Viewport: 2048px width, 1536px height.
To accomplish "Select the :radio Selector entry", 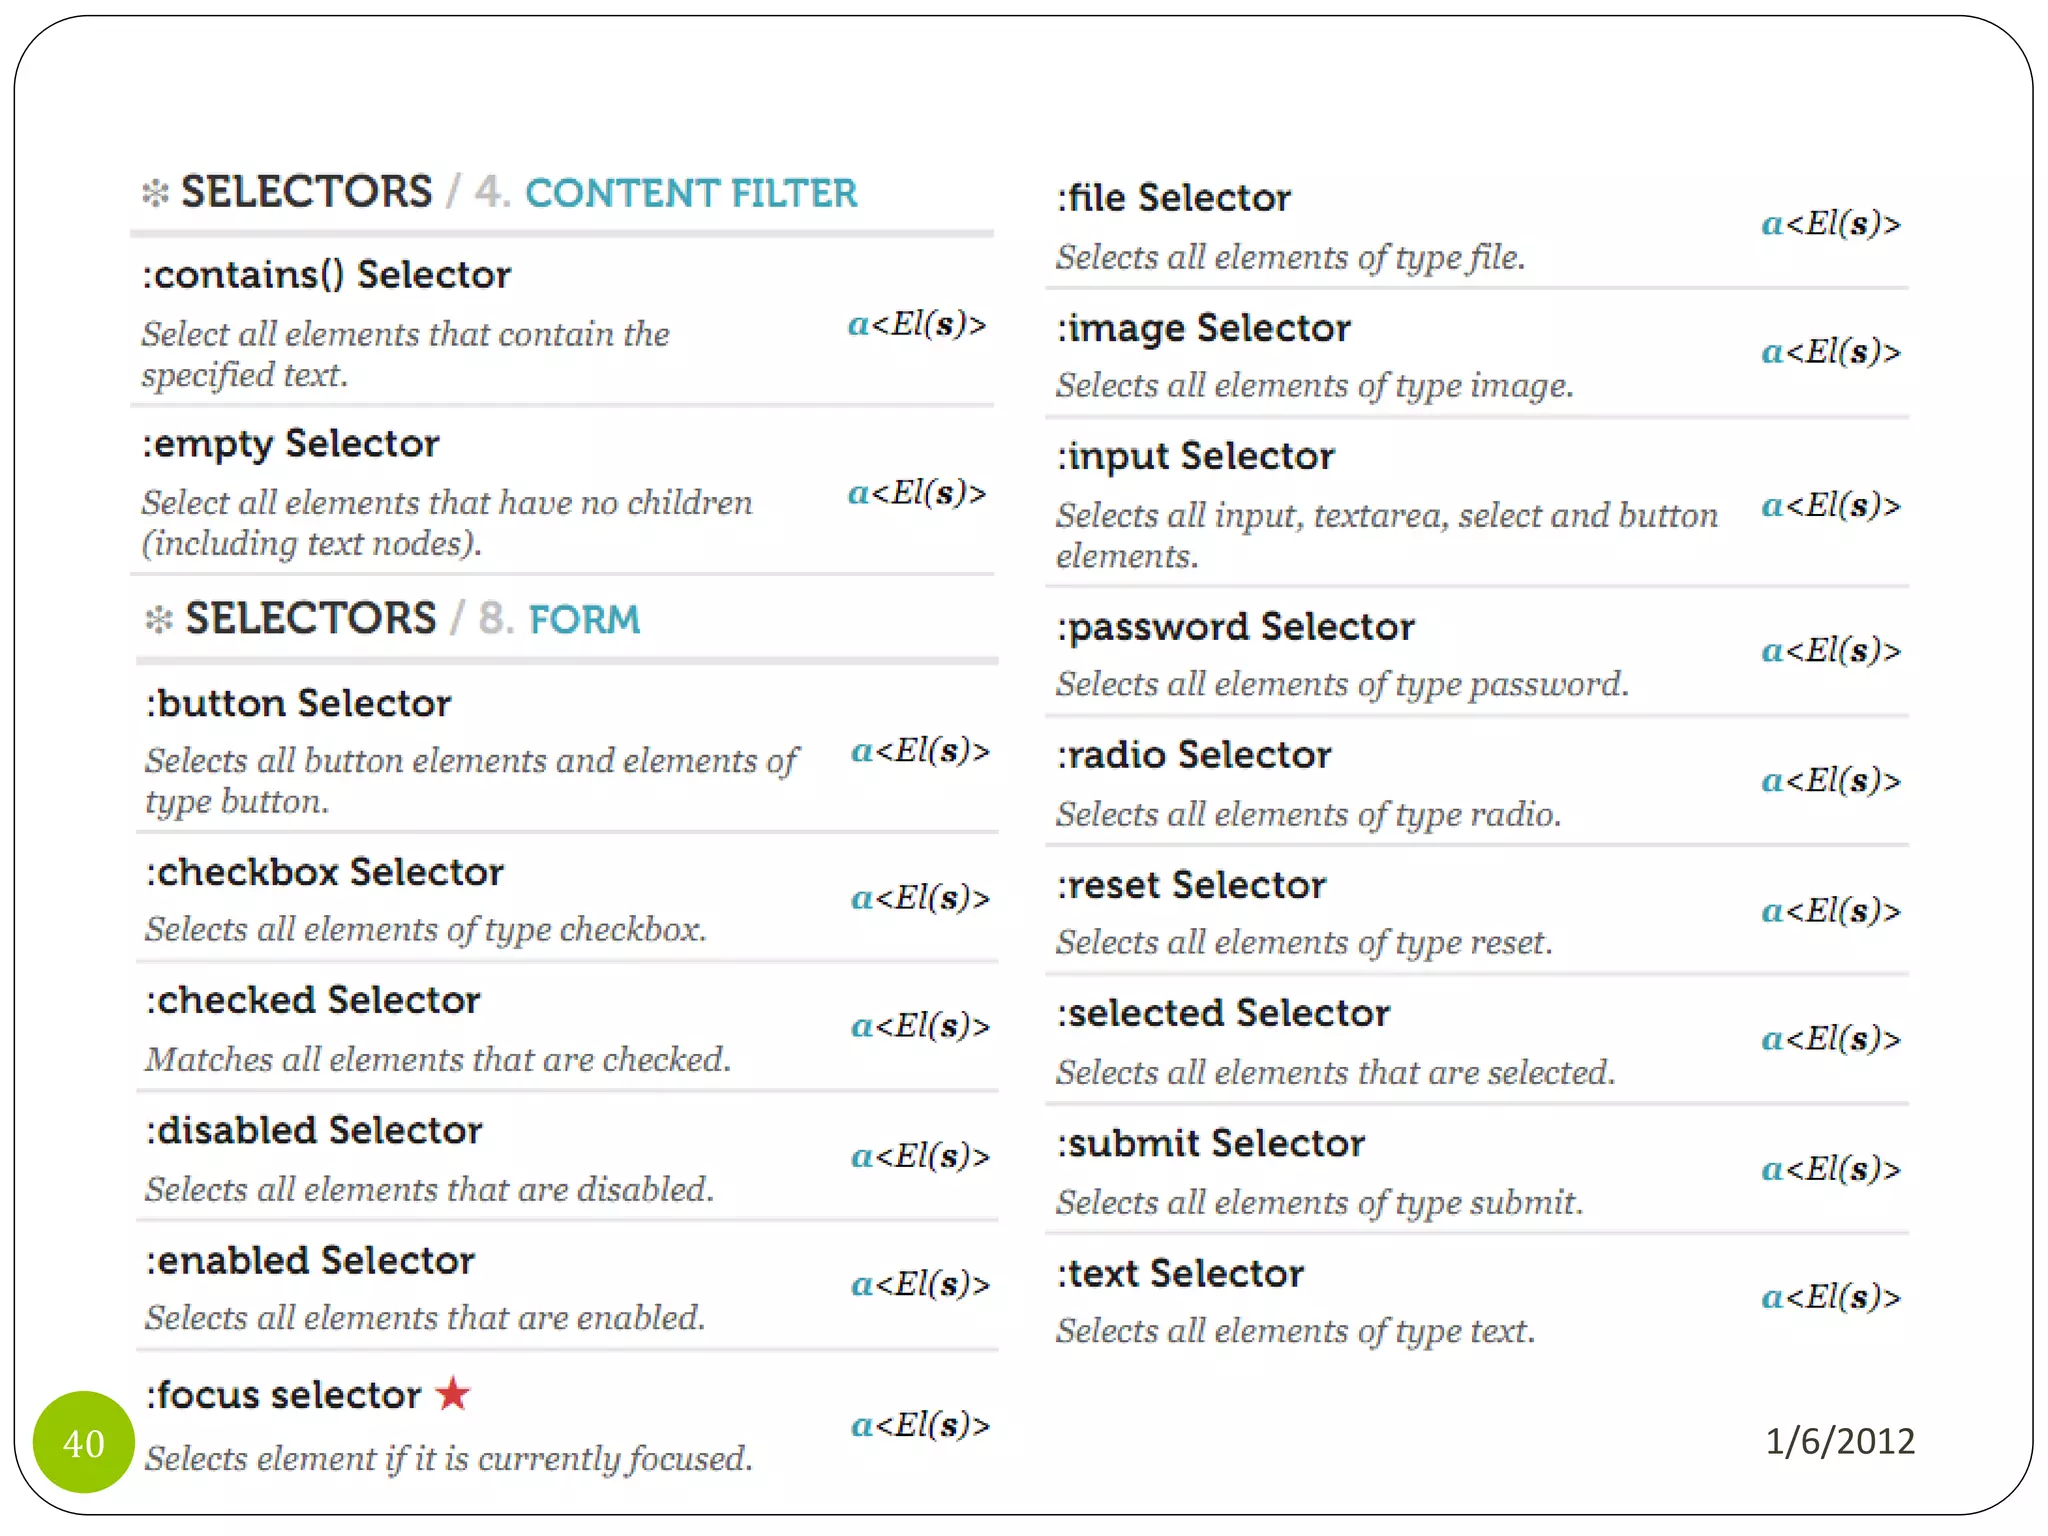I will pyautogui.click(x=1194, y=755).
